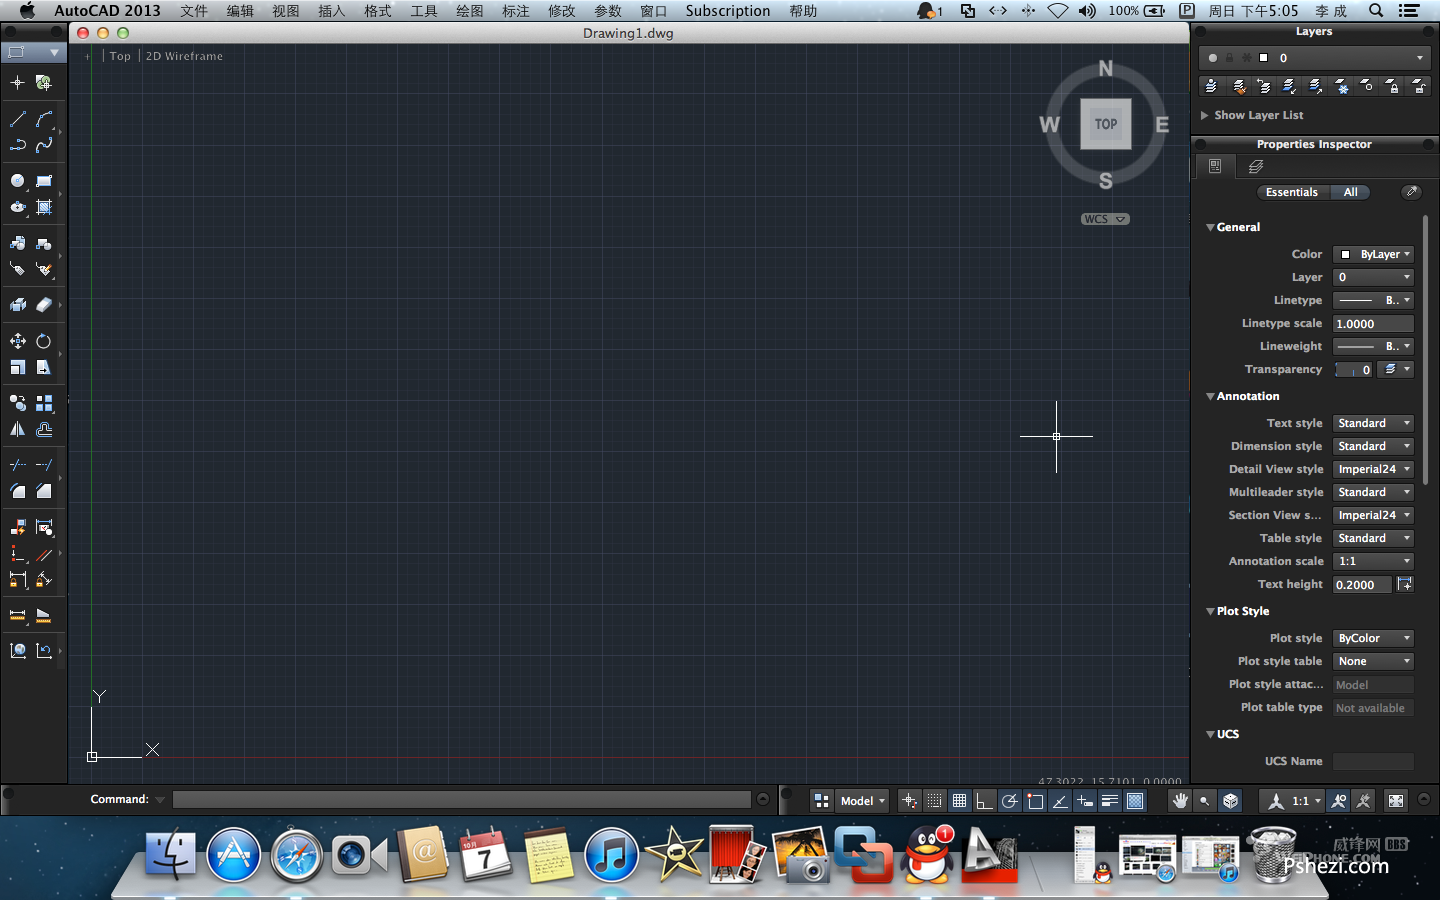1440x900 pixels.
Task: Open the 绘图 menu
Action: pyautogui.click(x=469, y=11)
